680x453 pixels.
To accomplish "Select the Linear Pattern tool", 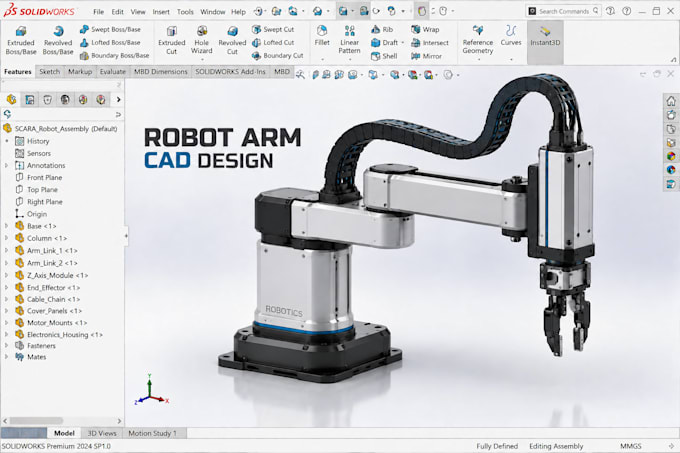I will [350, 40].
